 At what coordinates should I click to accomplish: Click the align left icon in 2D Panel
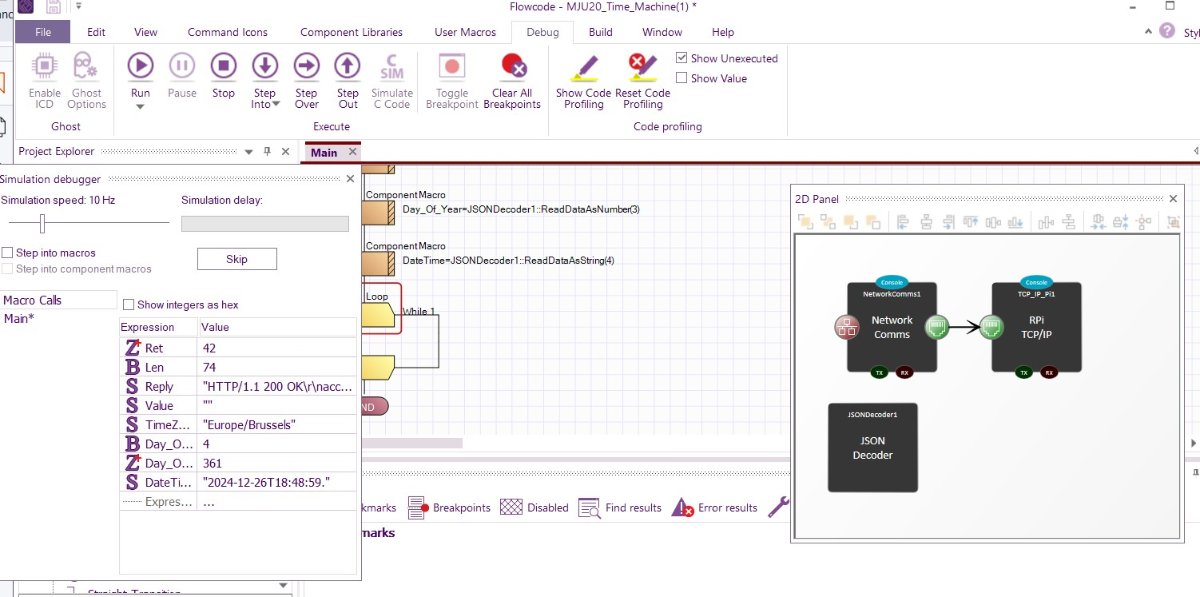[902, 222]
